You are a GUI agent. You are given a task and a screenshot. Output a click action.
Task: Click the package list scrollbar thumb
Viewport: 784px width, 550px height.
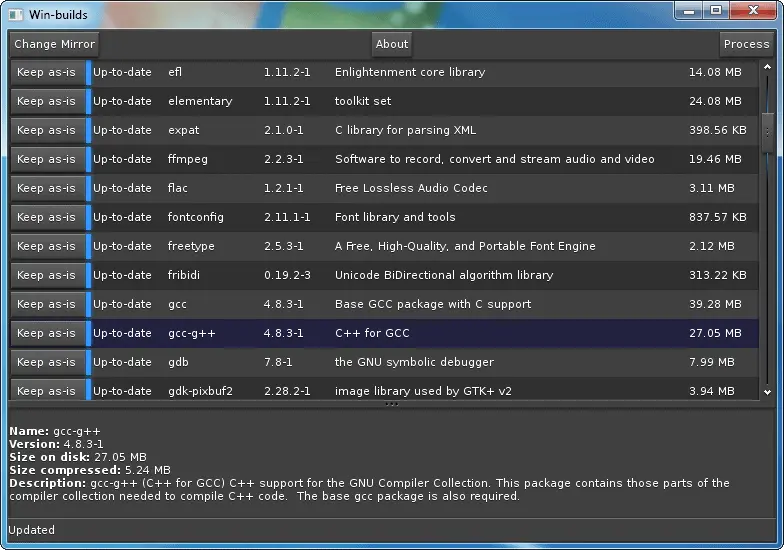point(768,130)
